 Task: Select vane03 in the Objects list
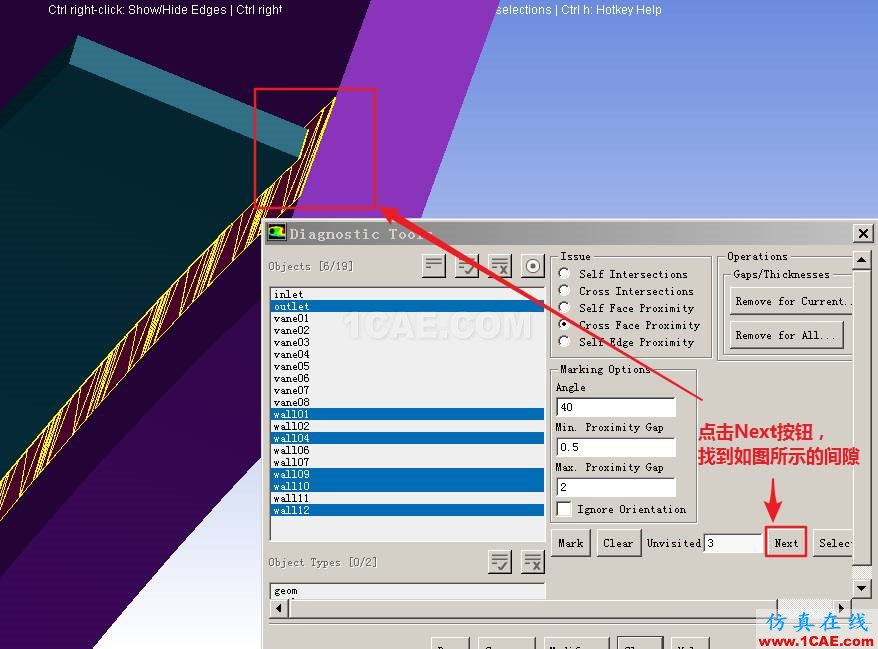407,342
